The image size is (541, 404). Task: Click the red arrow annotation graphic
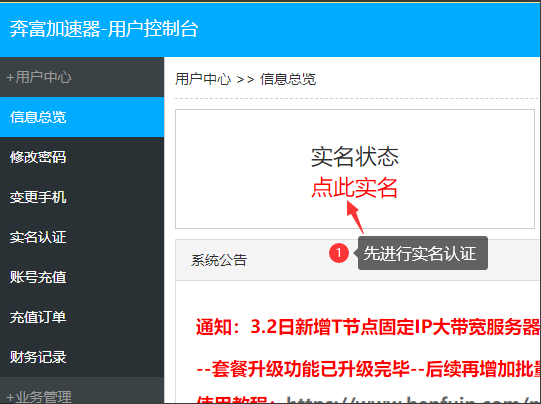click(x=355, y=217)
